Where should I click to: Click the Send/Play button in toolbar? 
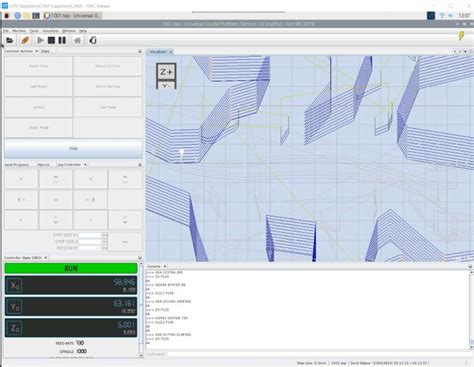click(x=40, y=40)
